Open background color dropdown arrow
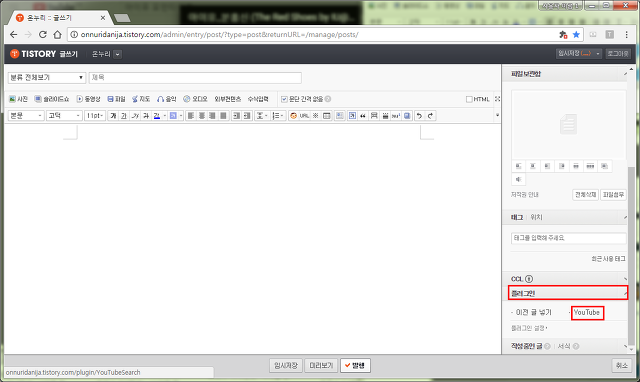The height and width of the screenshot is (382, 640). click(181, 116)
